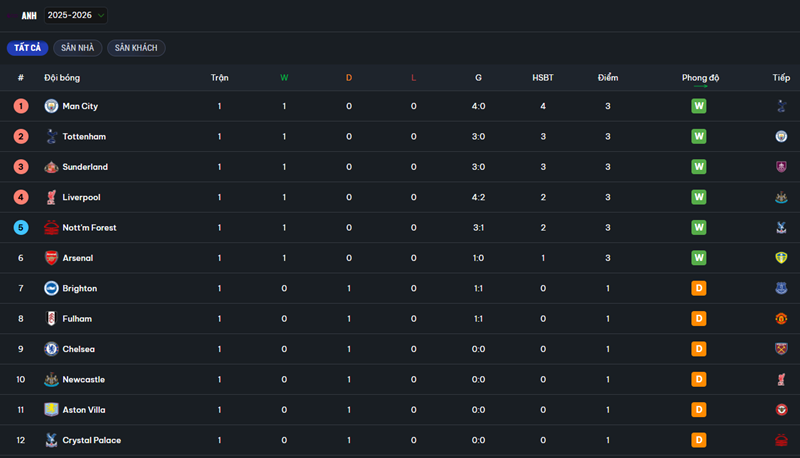Click the D form badge for Crystal Palace

(698, 440)
